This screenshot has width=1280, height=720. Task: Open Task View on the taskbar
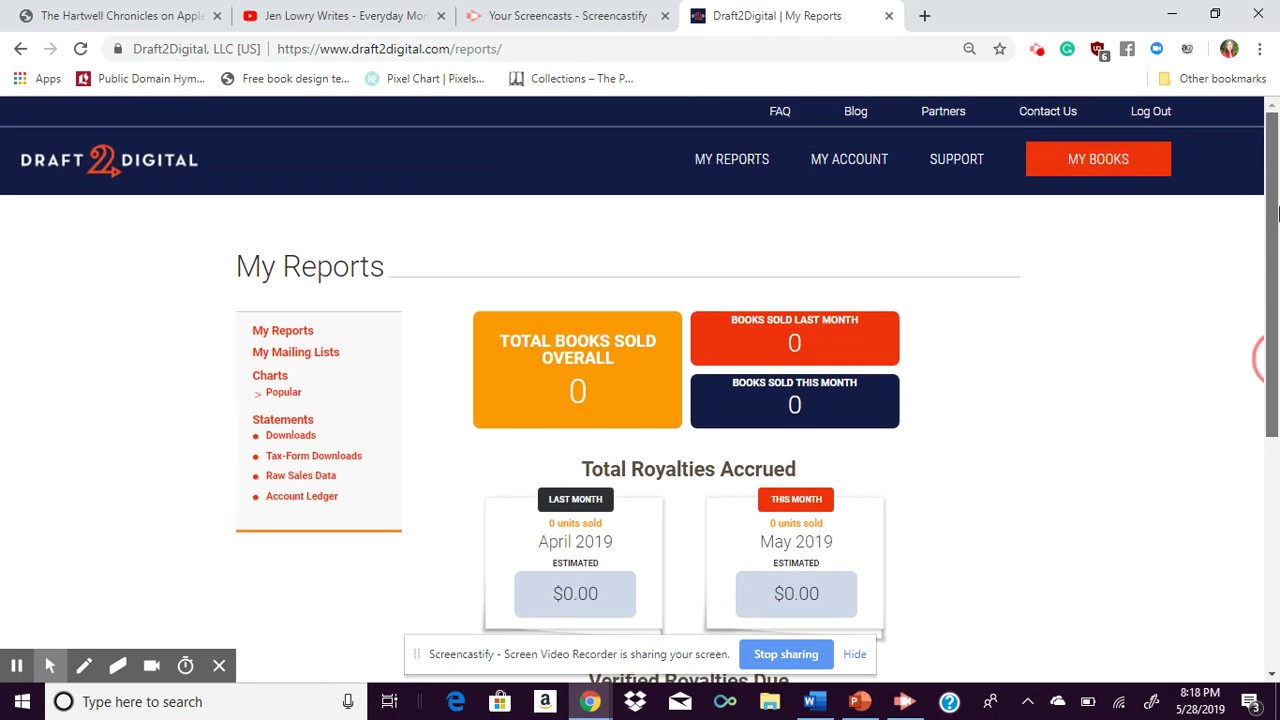click(390, 701)
